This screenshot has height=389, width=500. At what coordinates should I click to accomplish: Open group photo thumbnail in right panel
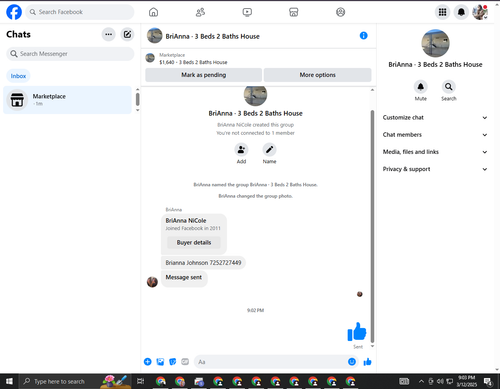435,43
